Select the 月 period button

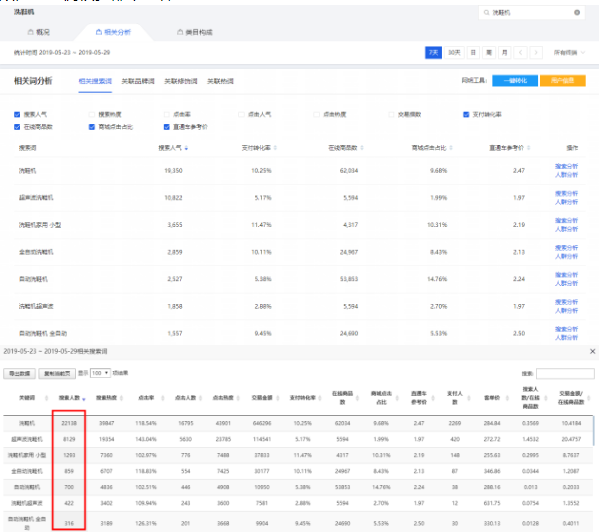click(x=505, y=53)
